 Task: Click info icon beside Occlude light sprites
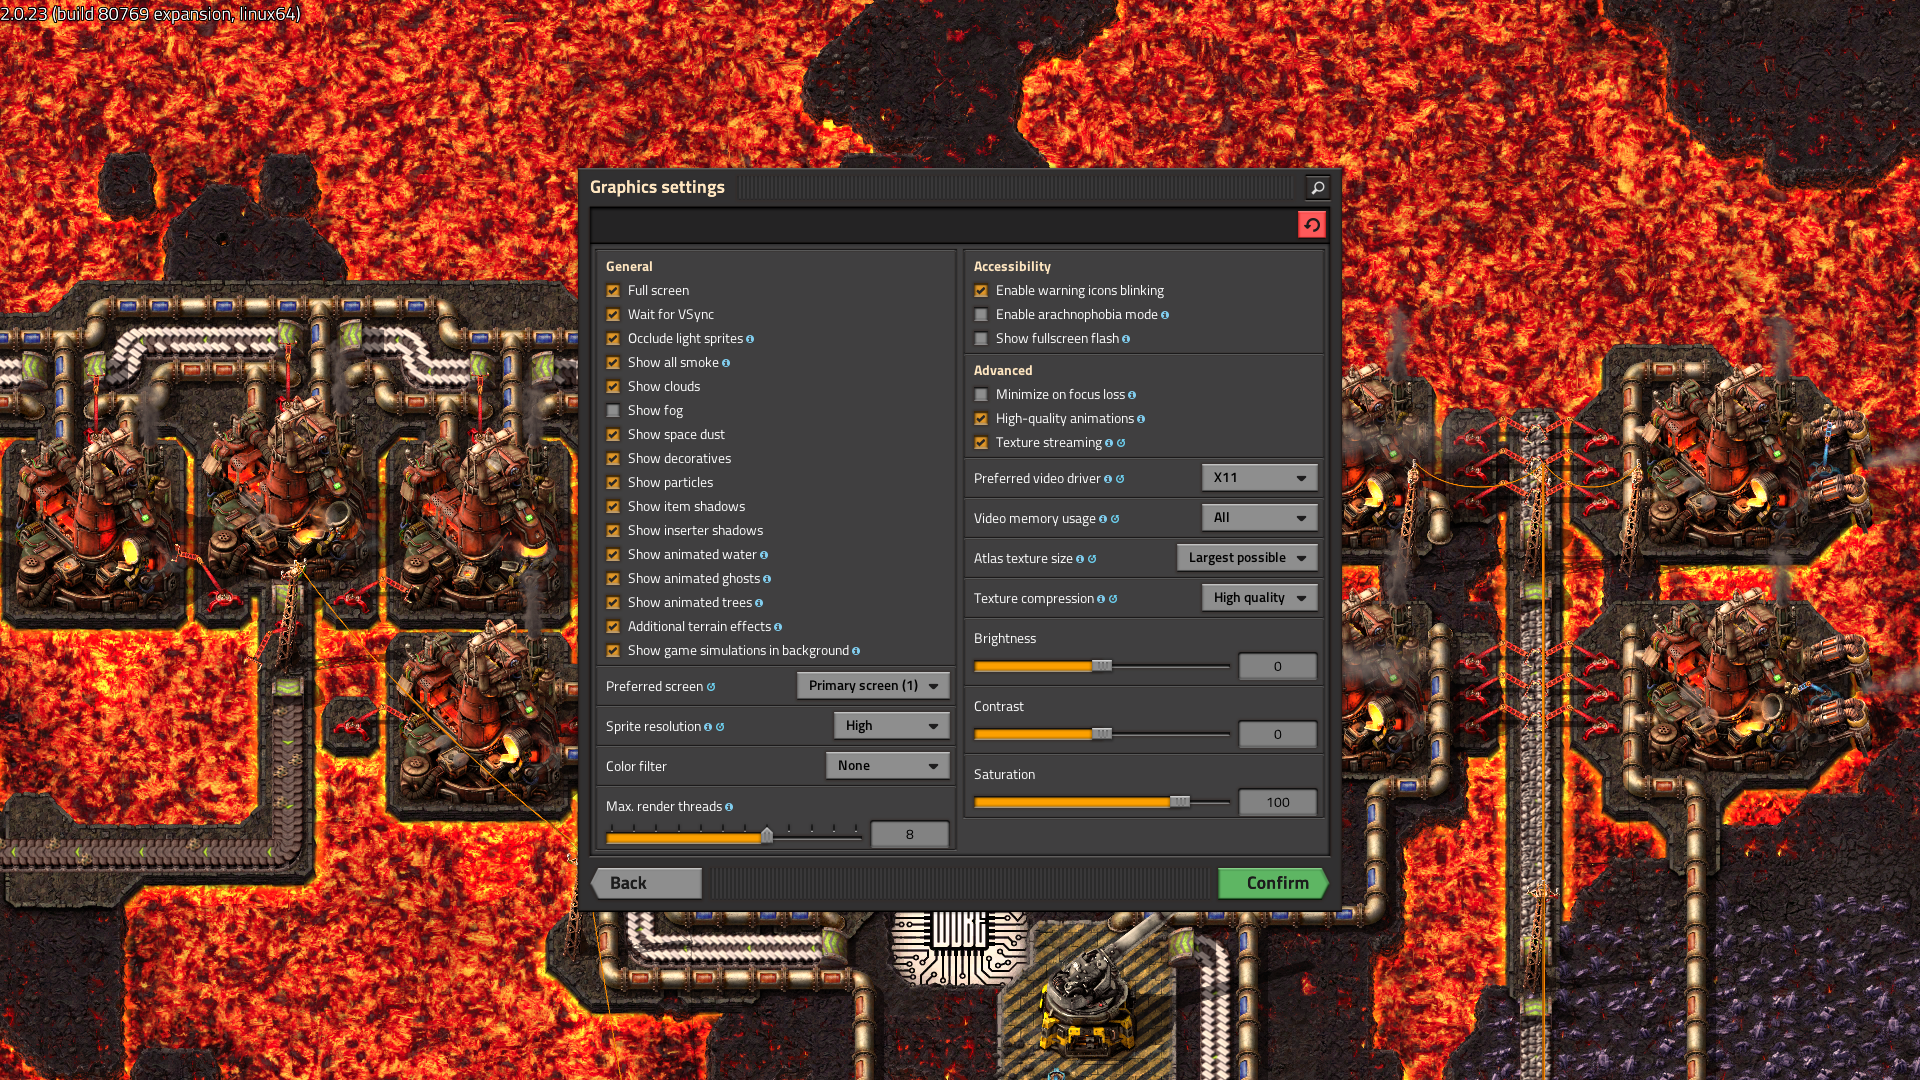point(750,339)
